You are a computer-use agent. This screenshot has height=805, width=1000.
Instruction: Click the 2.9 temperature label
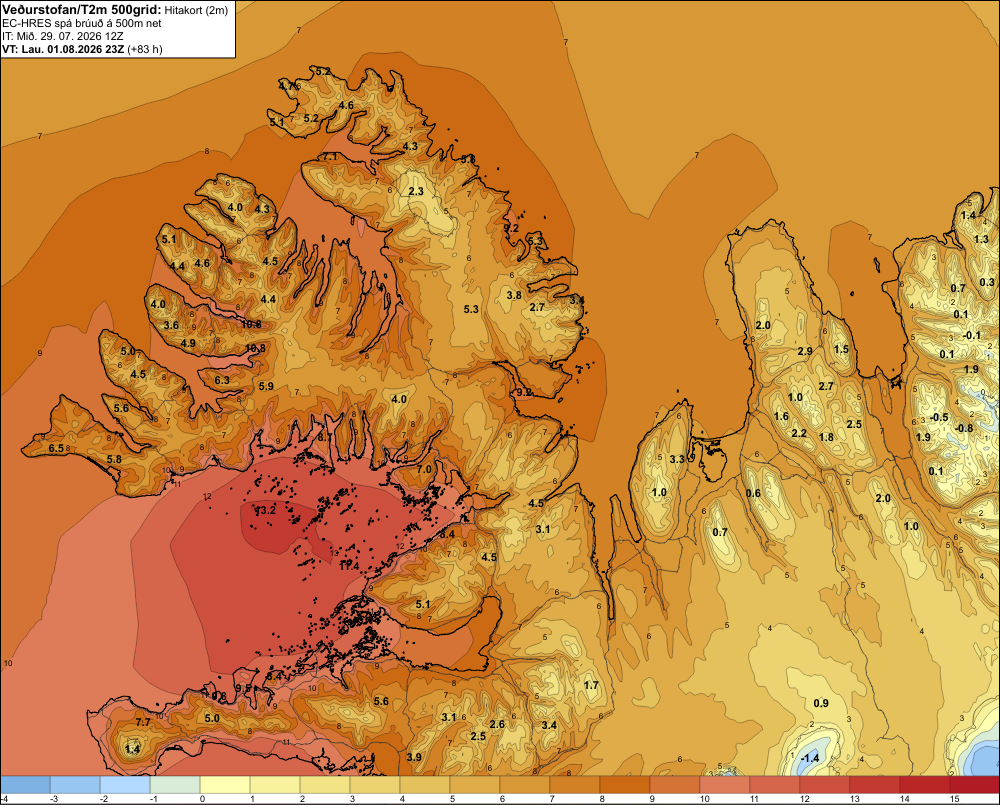click(x=805, y=351)
